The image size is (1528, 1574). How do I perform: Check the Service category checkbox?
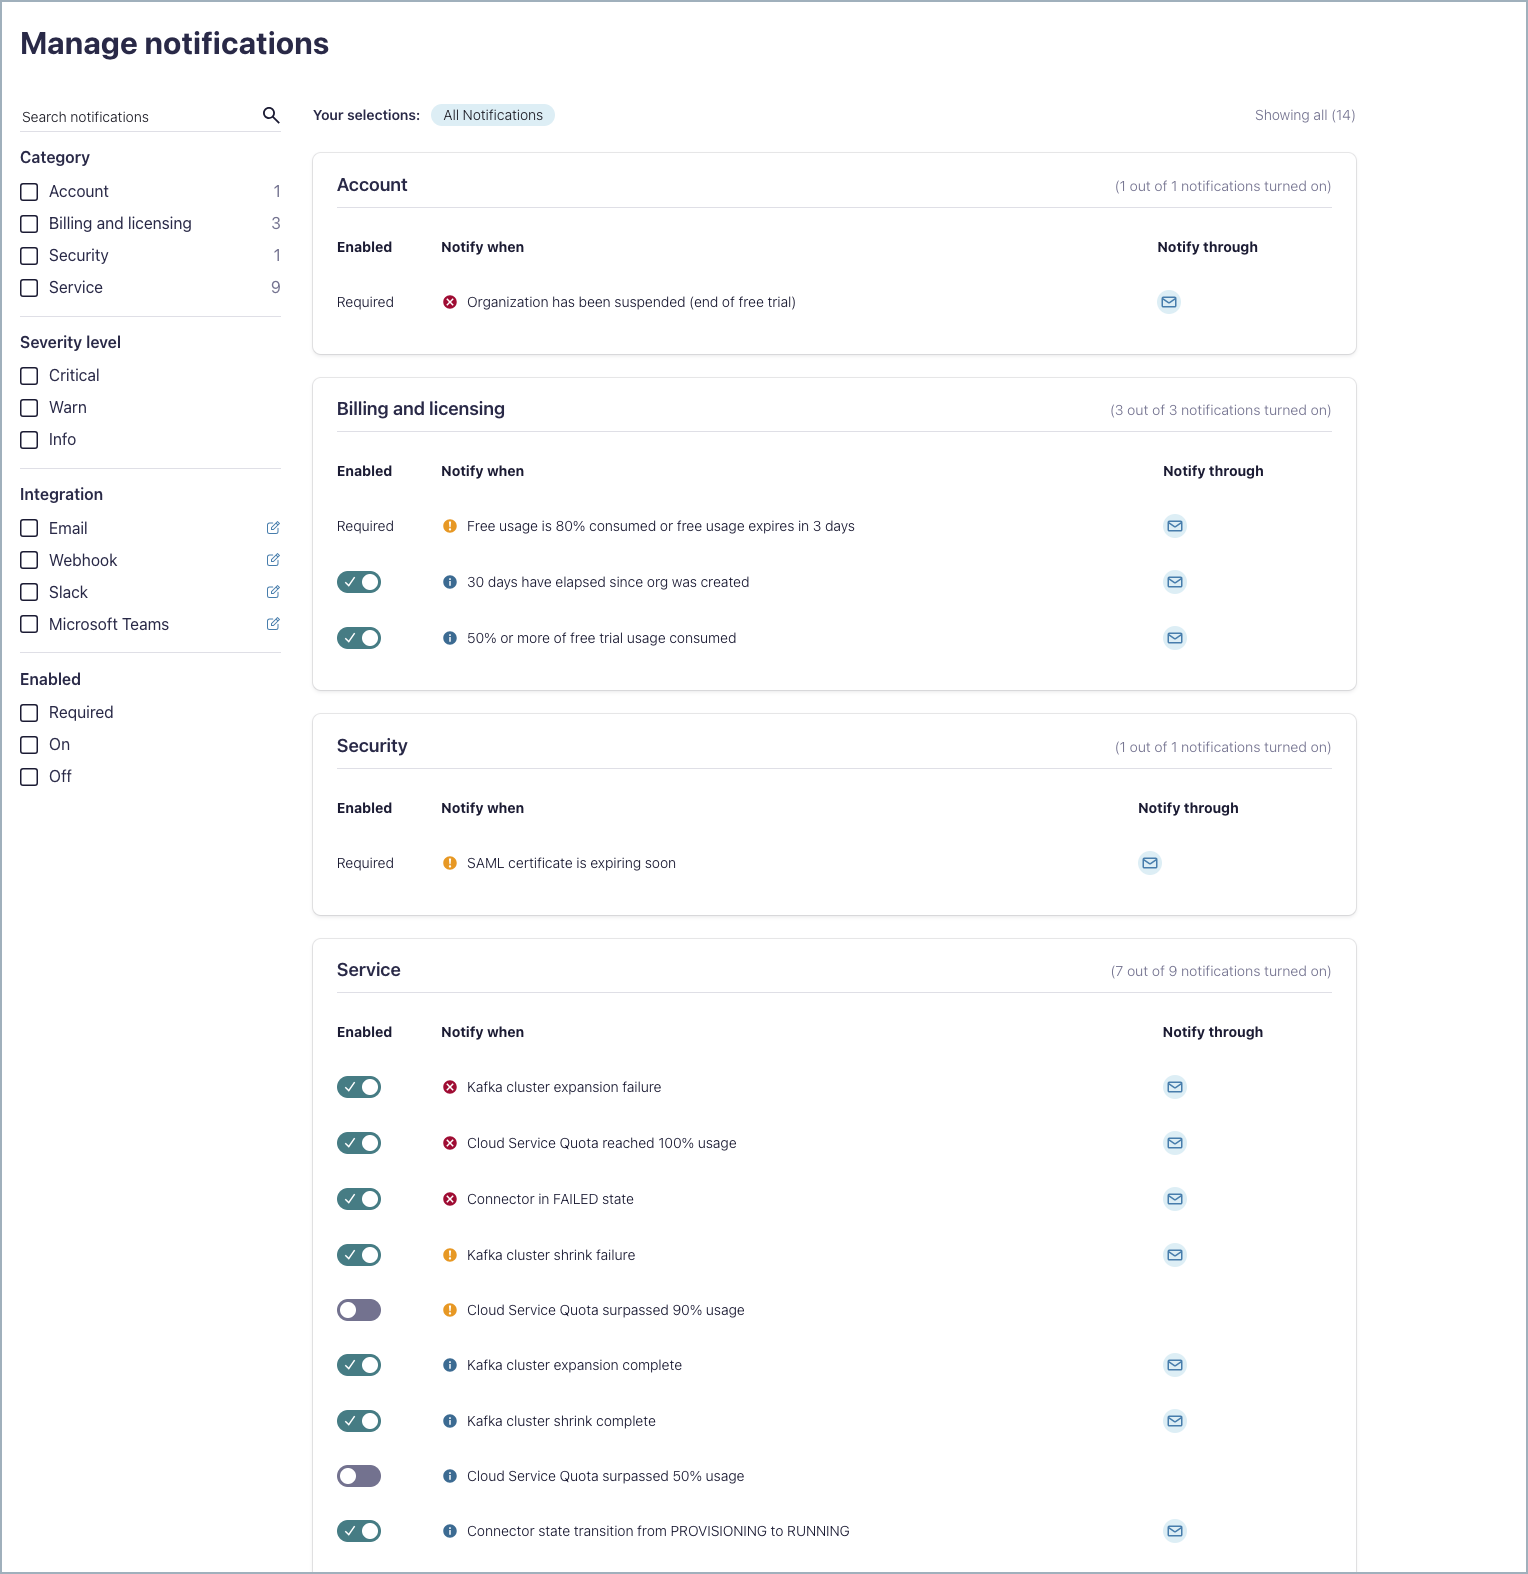(x=30, y=288)
